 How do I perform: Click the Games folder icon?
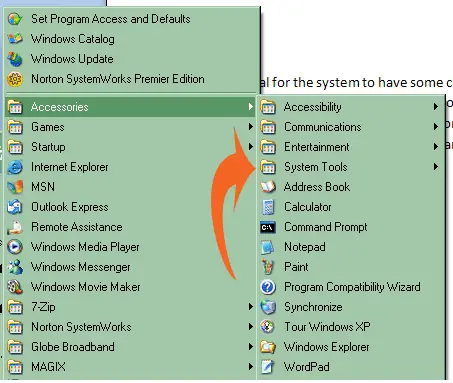tap(15, 127)
